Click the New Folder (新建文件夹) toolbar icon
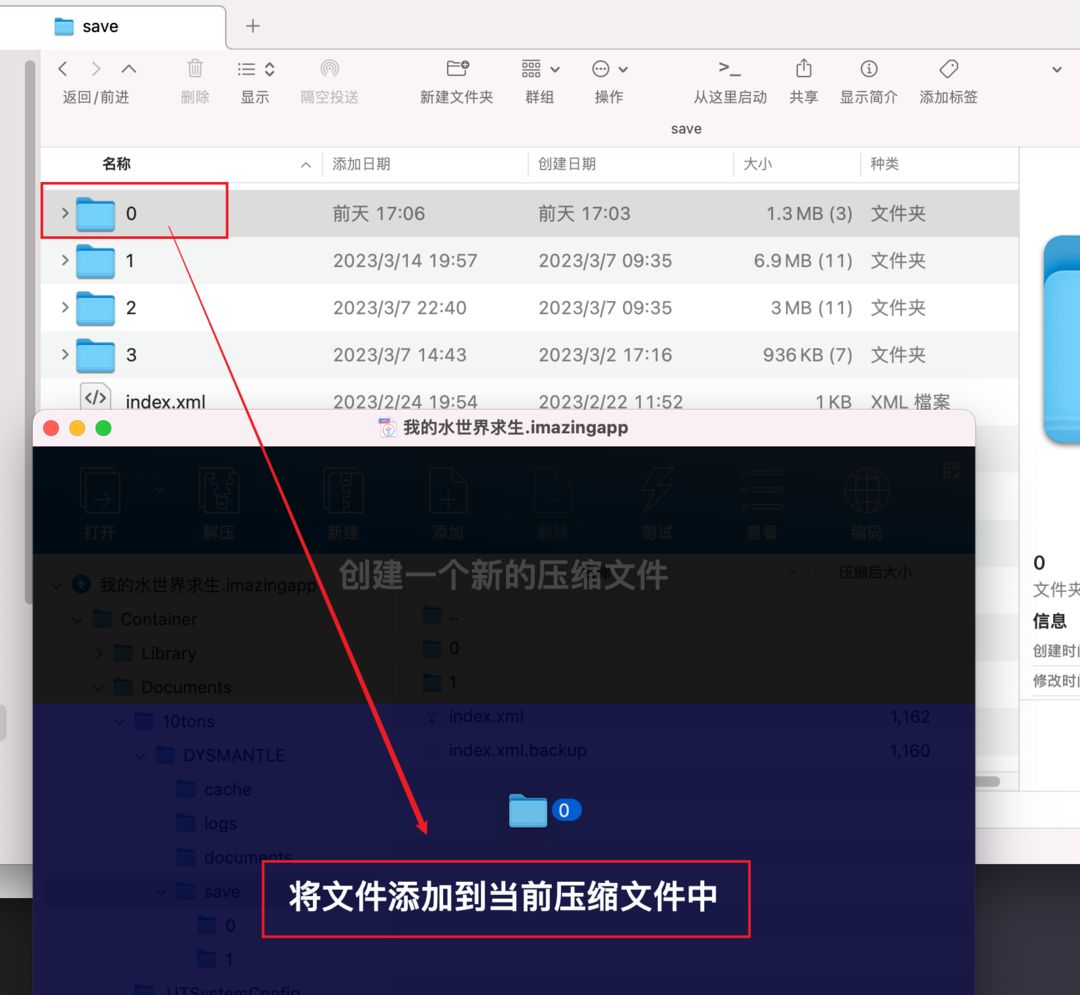 [457, 68]
